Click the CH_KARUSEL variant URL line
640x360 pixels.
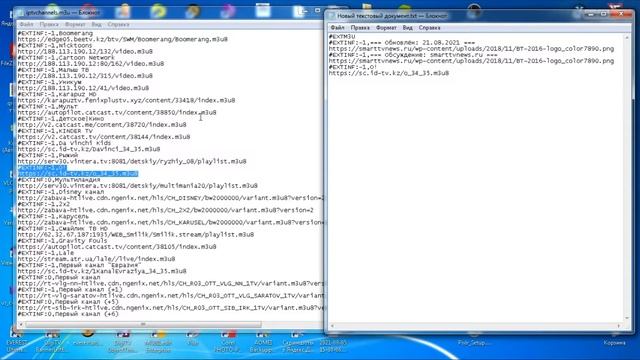(x=170, y=222)
